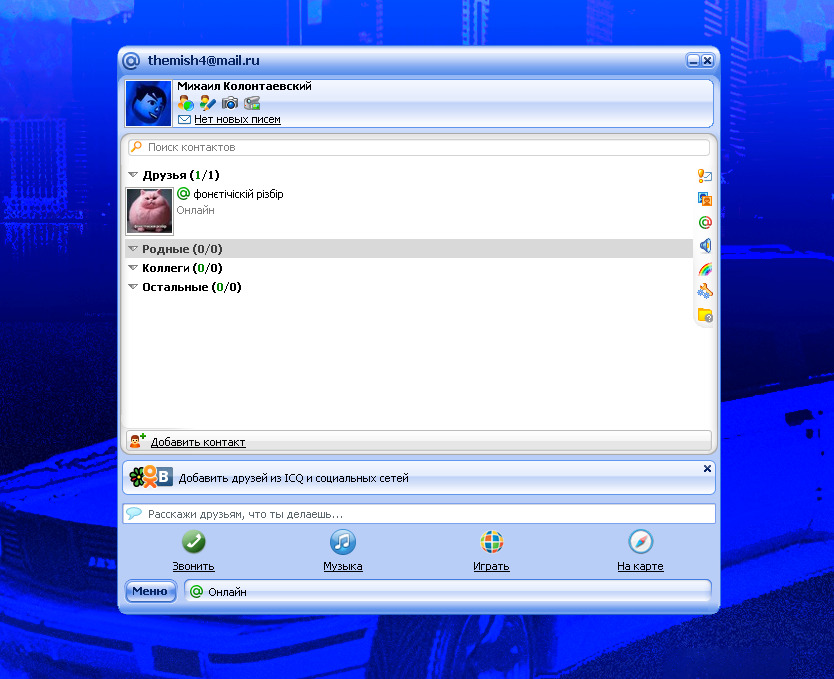Click the photo camera icon

[x=230, y=103]
